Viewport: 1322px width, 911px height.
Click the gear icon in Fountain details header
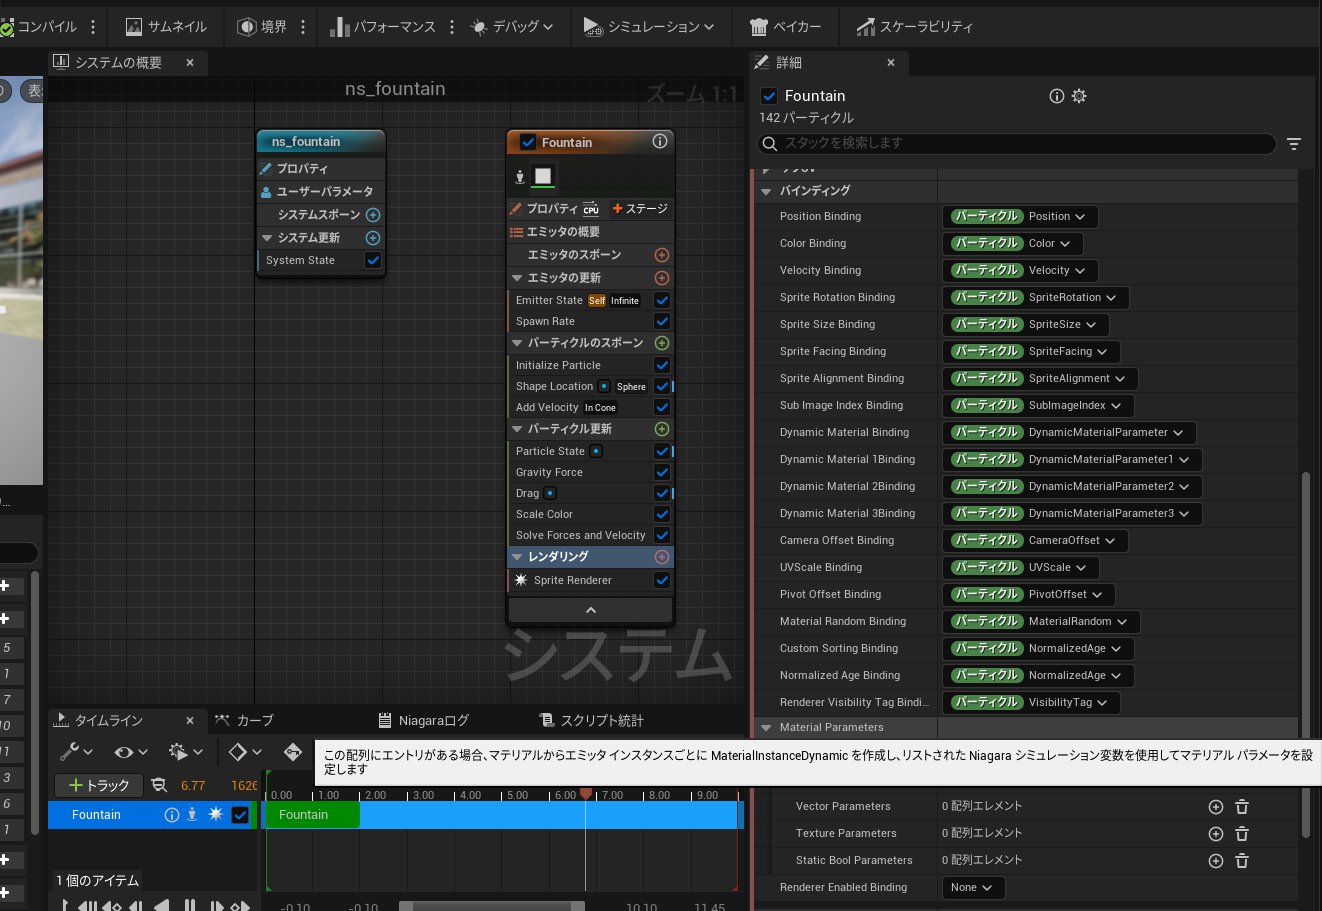tap(1079, 96)
